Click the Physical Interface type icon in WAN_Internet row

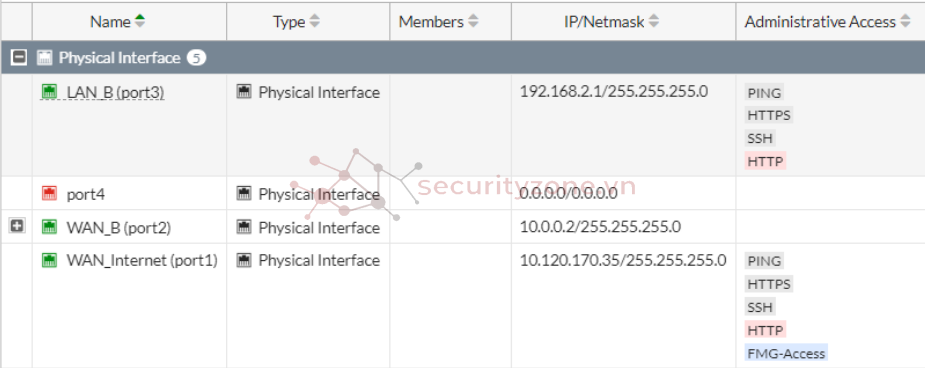coord(244,260)
